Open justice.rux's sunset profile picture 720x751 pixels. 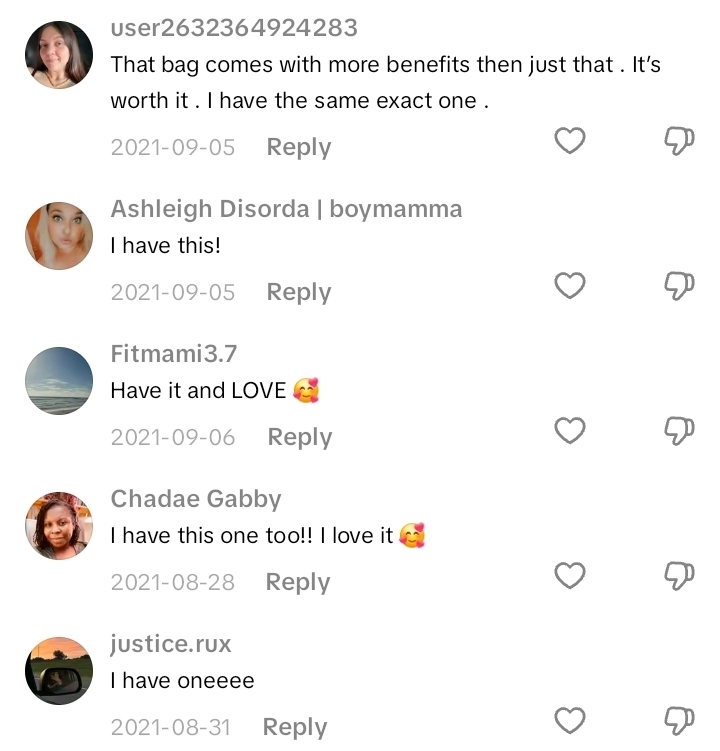(58, 670)
